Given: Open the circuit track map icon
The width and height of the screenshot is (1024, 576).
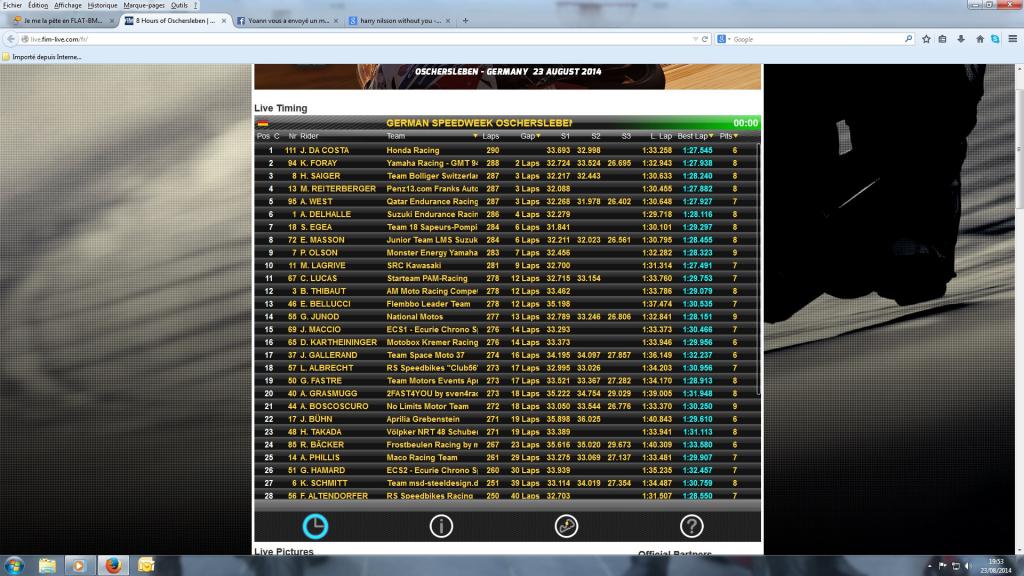Looking at the screenshot, I should [x=566, y=526].
